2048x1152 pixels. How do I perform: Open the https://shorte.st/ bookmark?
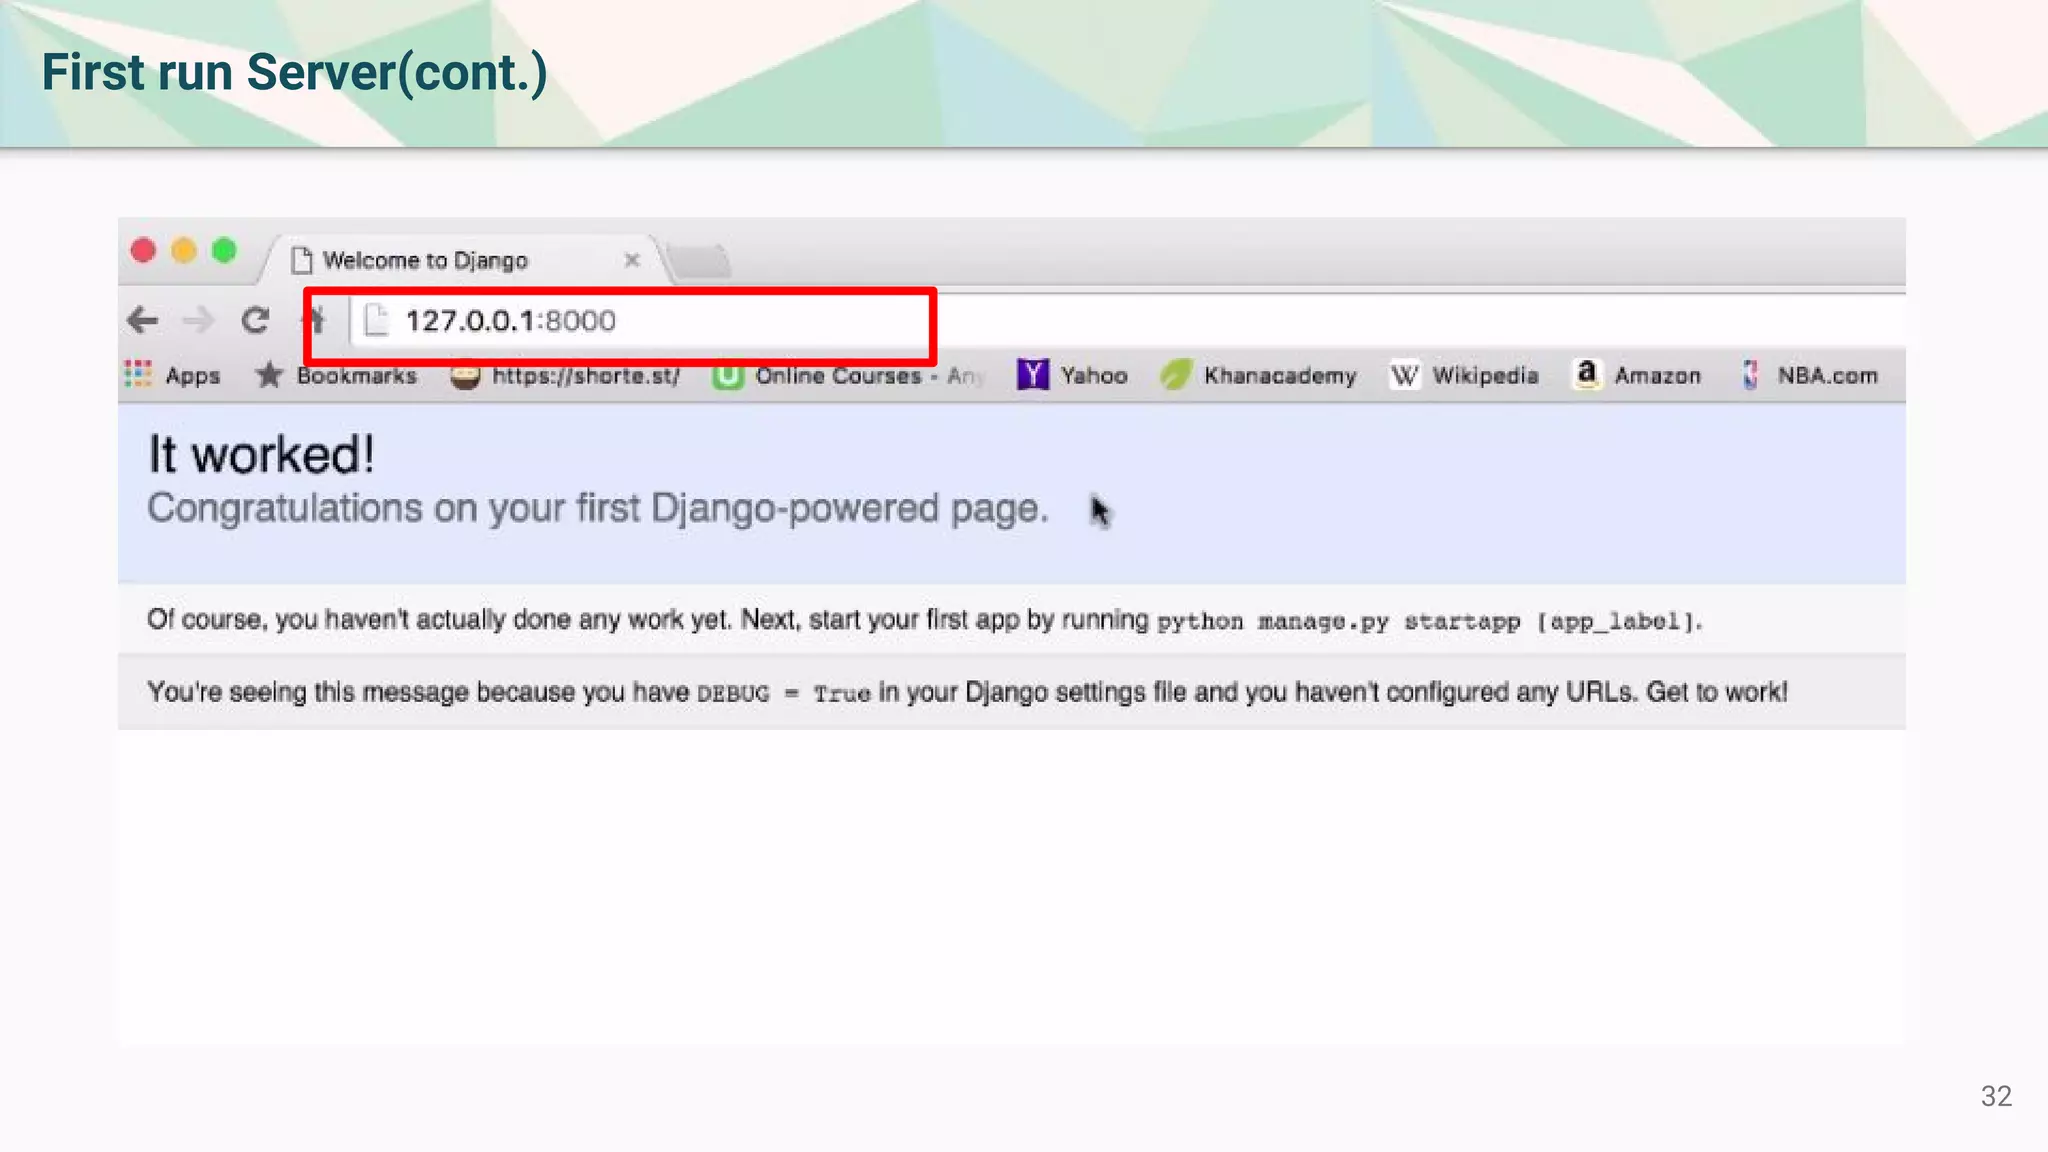(x=586, y=376)
